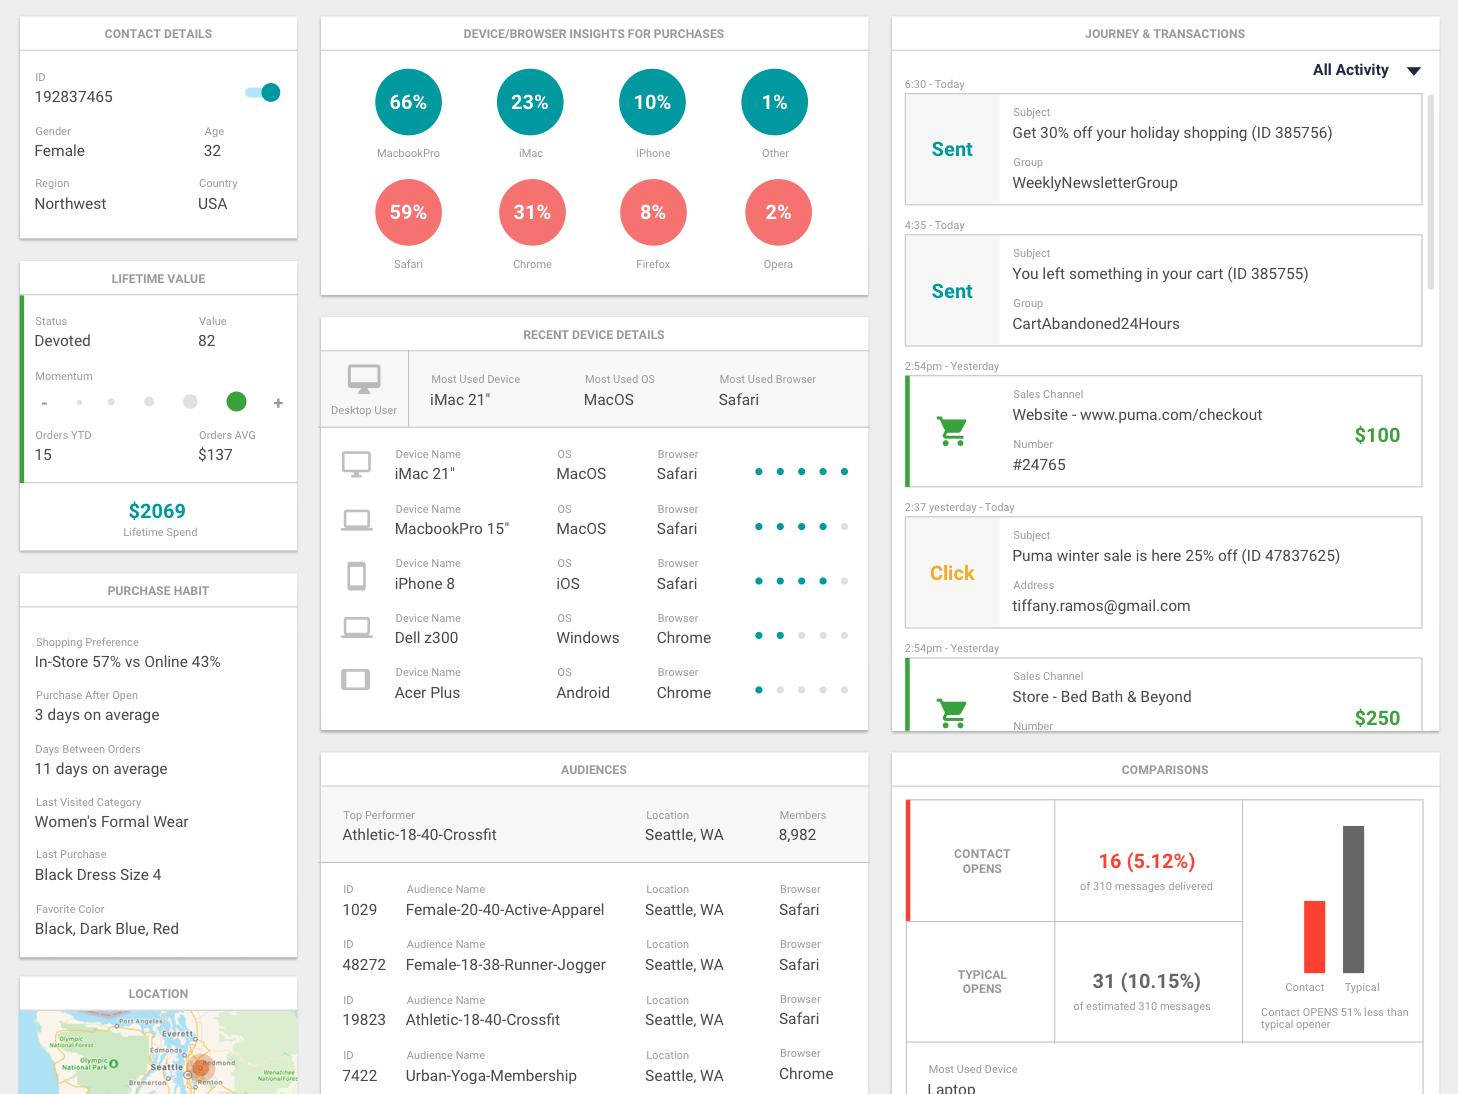Click the iMac 21" monitor icon
The image size is (1458, 1094).
(357, 463)
